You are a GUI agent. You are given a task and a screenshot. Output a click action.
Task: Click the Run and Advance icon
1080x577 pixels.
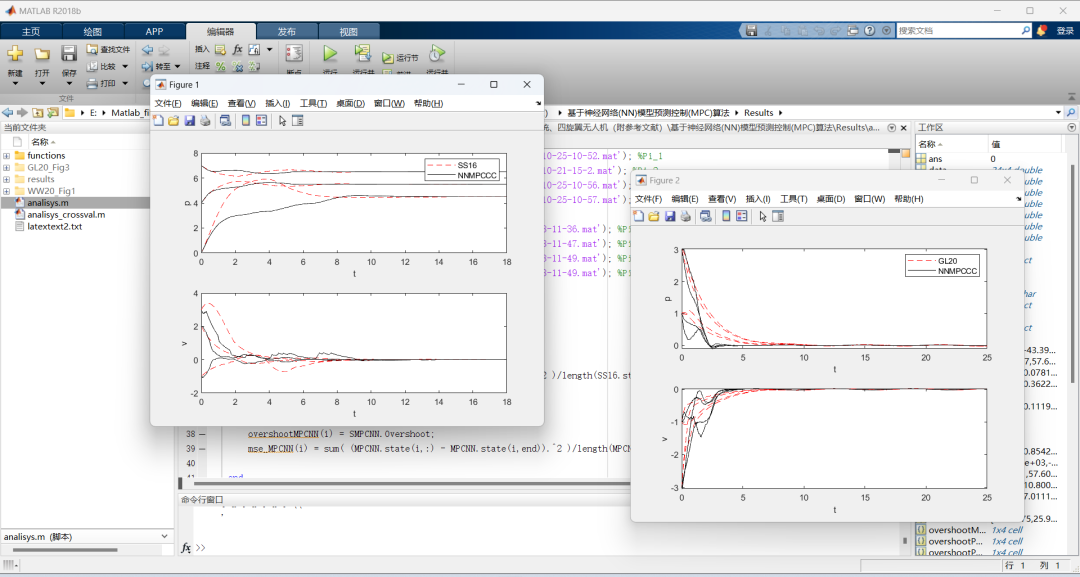coord(363,53)
